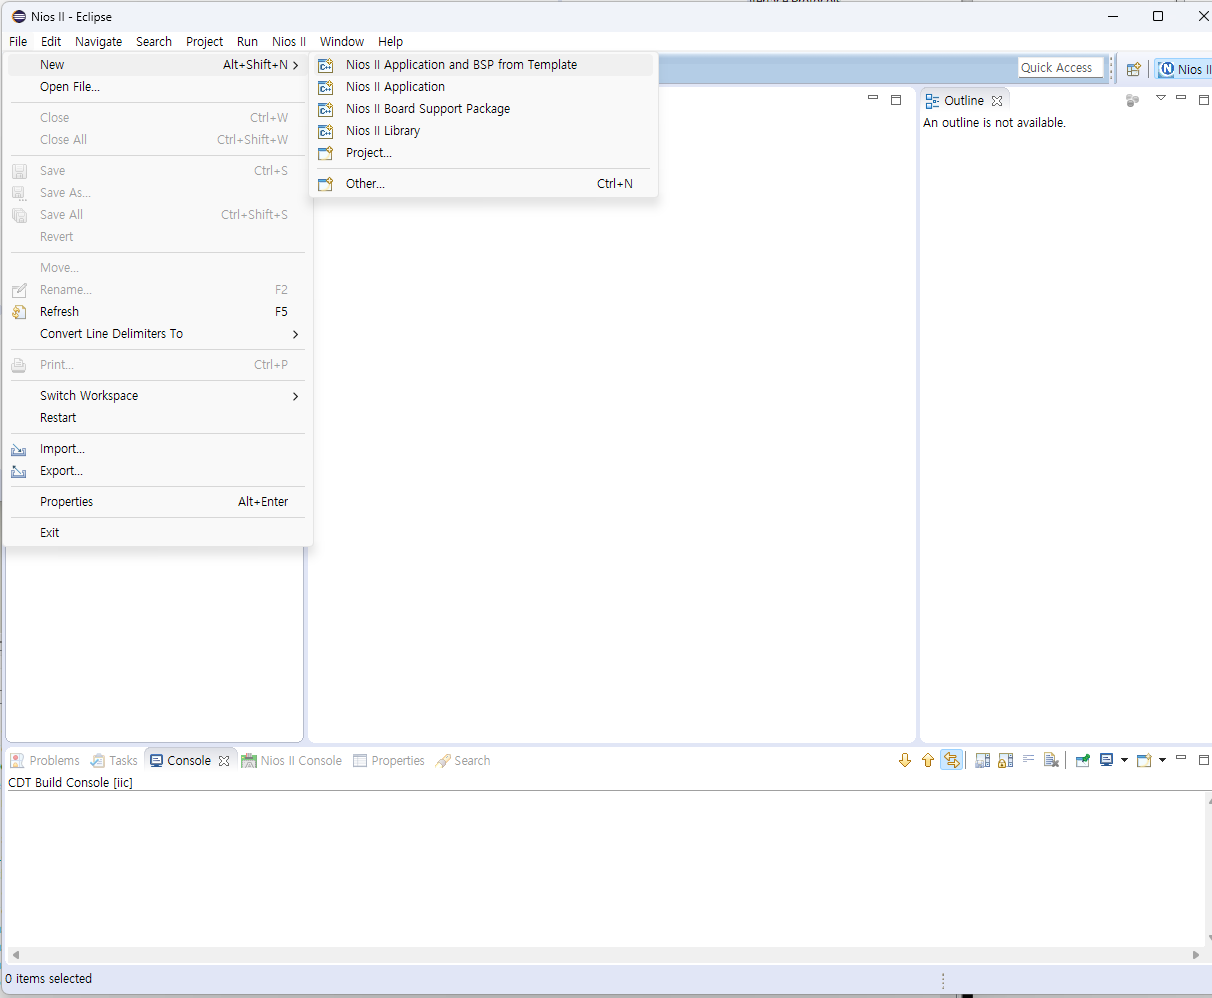Click the Display Selected Console monitor icon
Image resolution: width=1212 pixels, height=998 pixels.
coord(1107,761)
